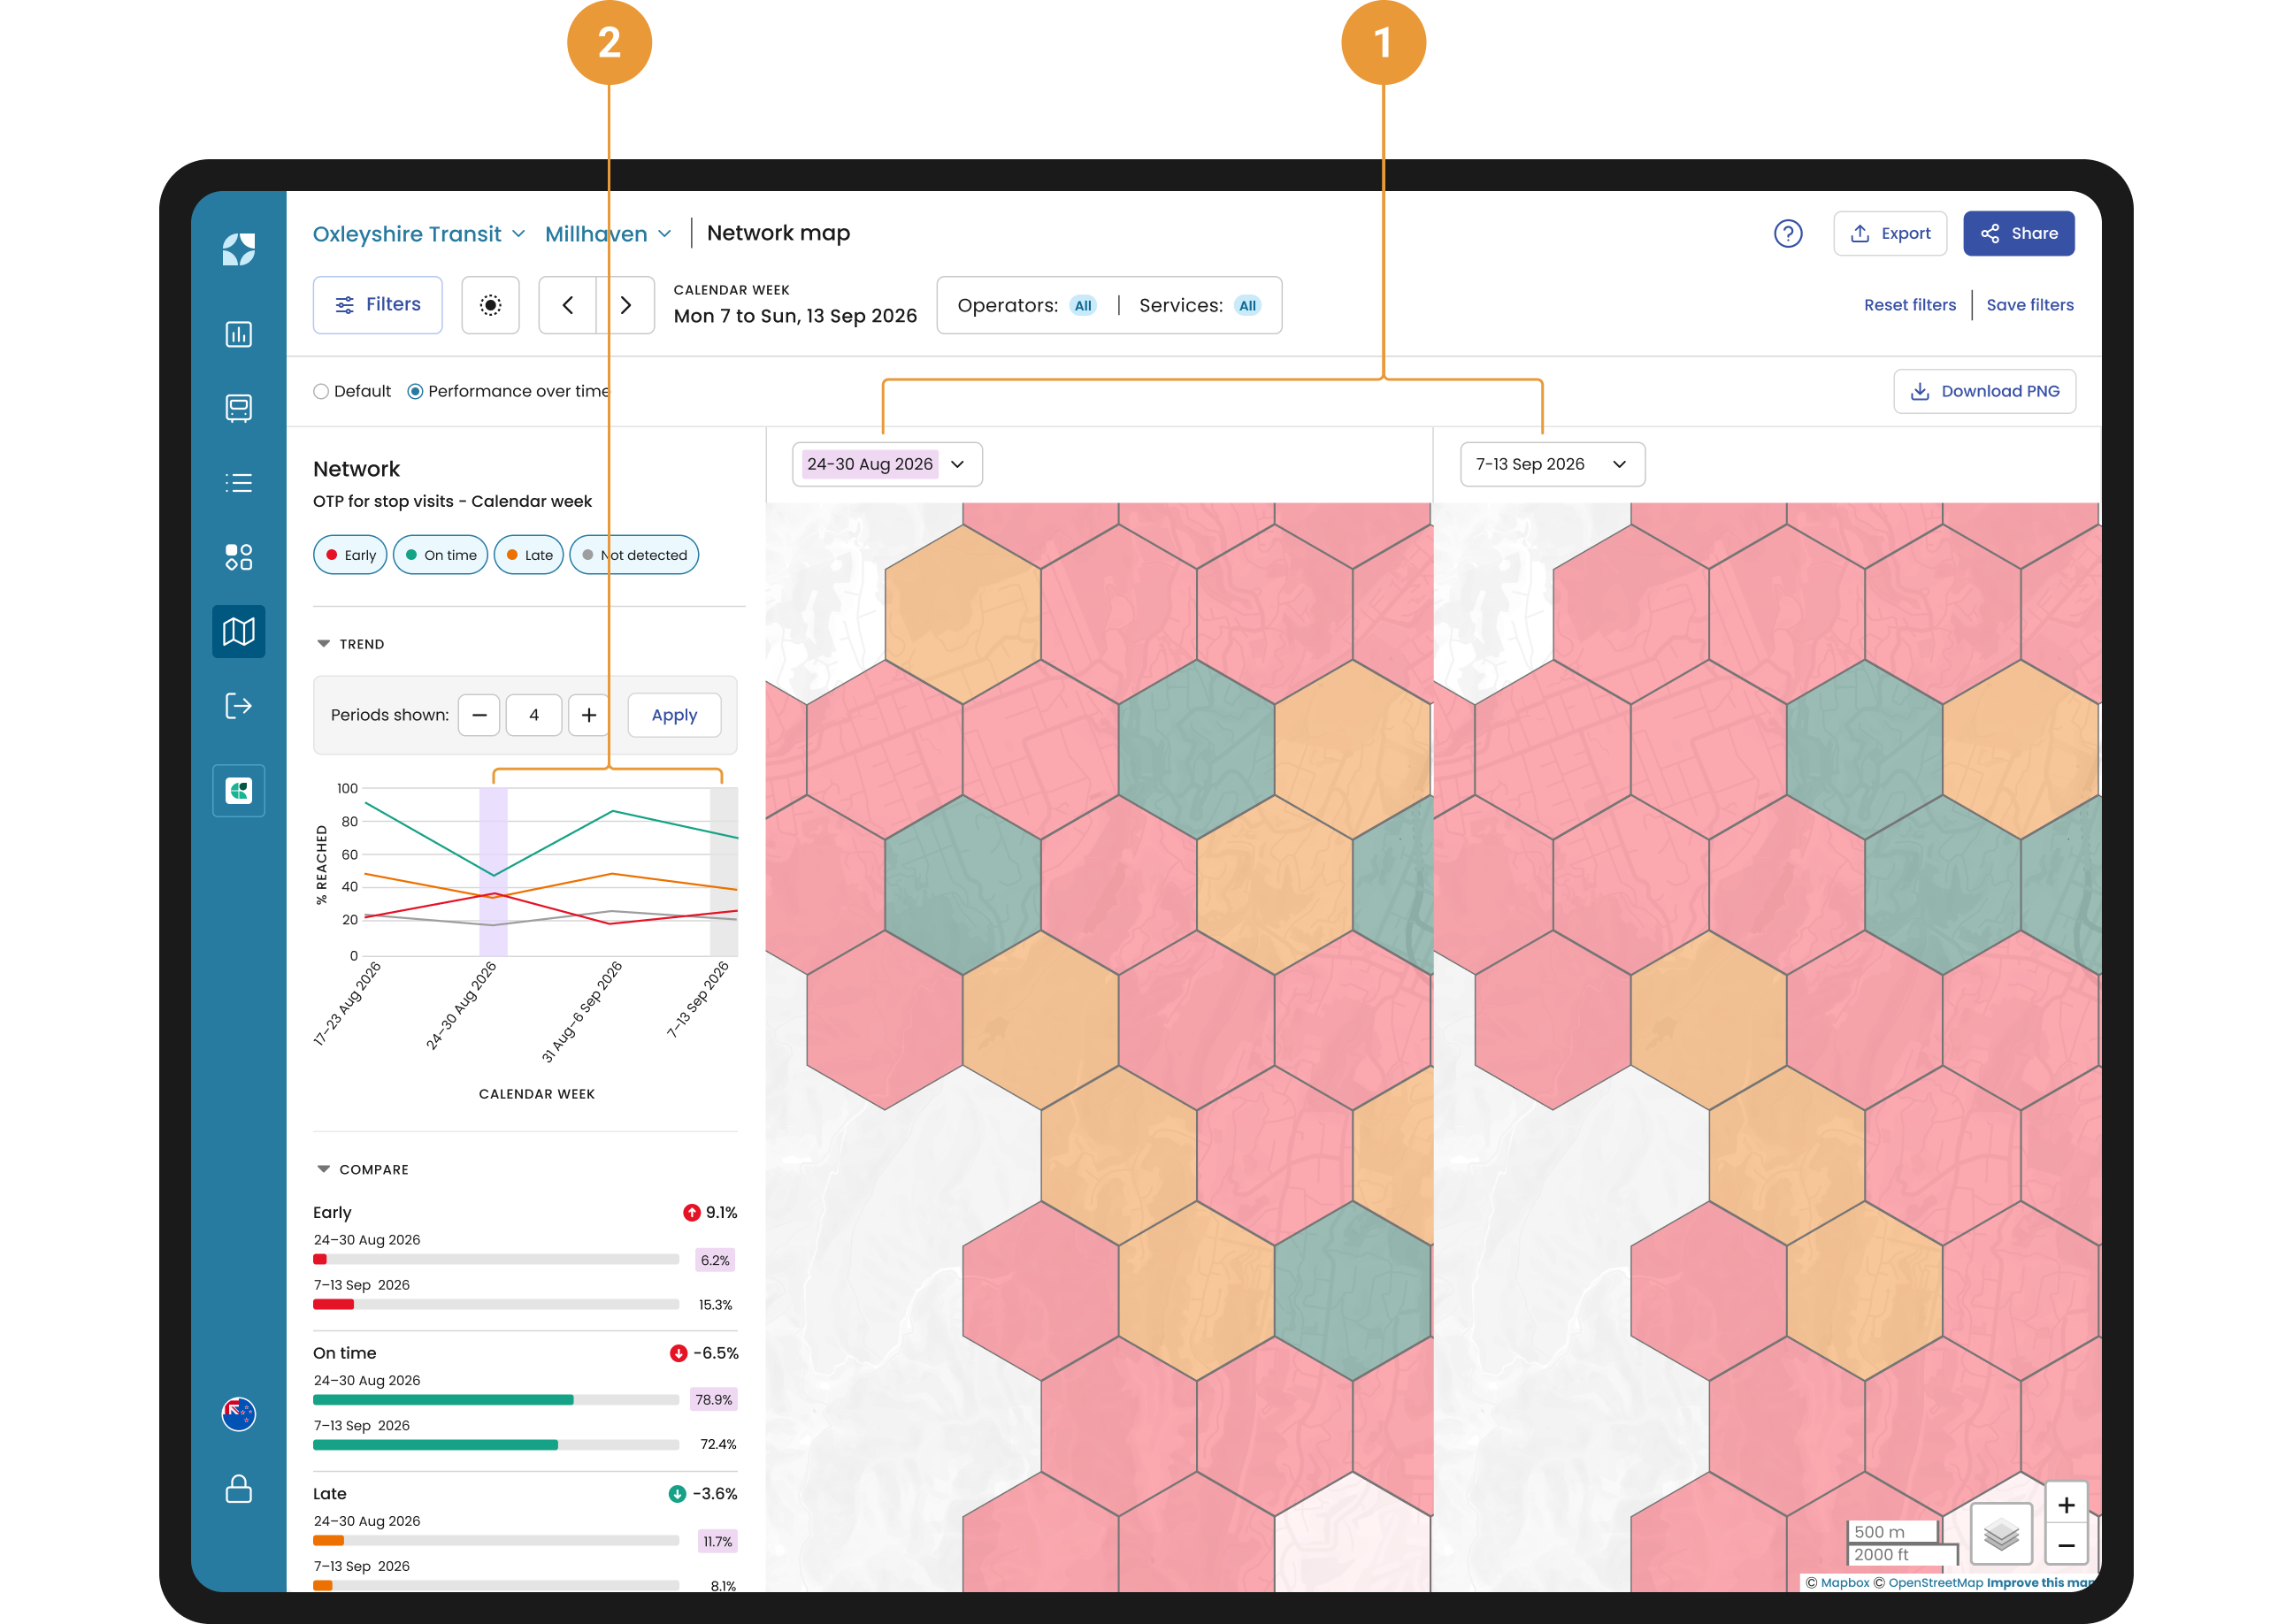Open the Operators filter
The image size is (2293, 1624).
point(1026,305)
